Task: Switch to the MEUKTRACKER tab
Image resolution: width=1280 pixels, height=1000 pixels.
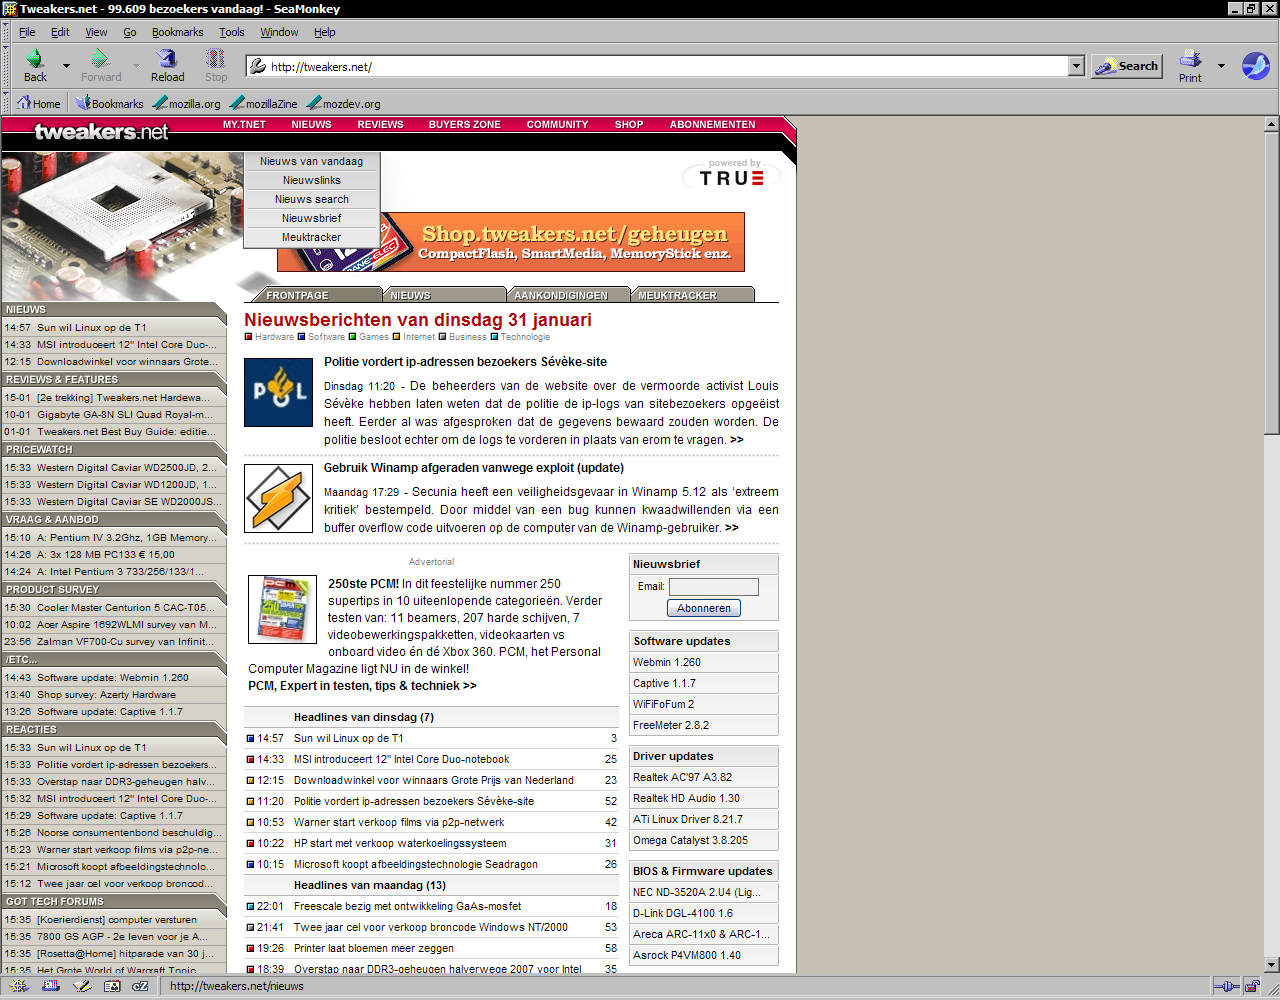Action: point(692,295)
